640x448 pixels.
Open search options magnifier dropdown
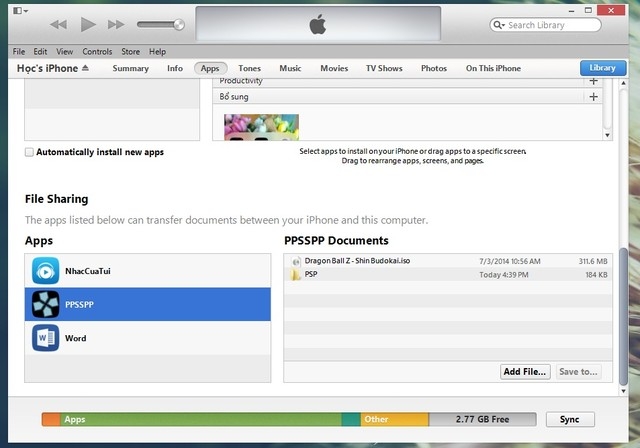point(499,25)
